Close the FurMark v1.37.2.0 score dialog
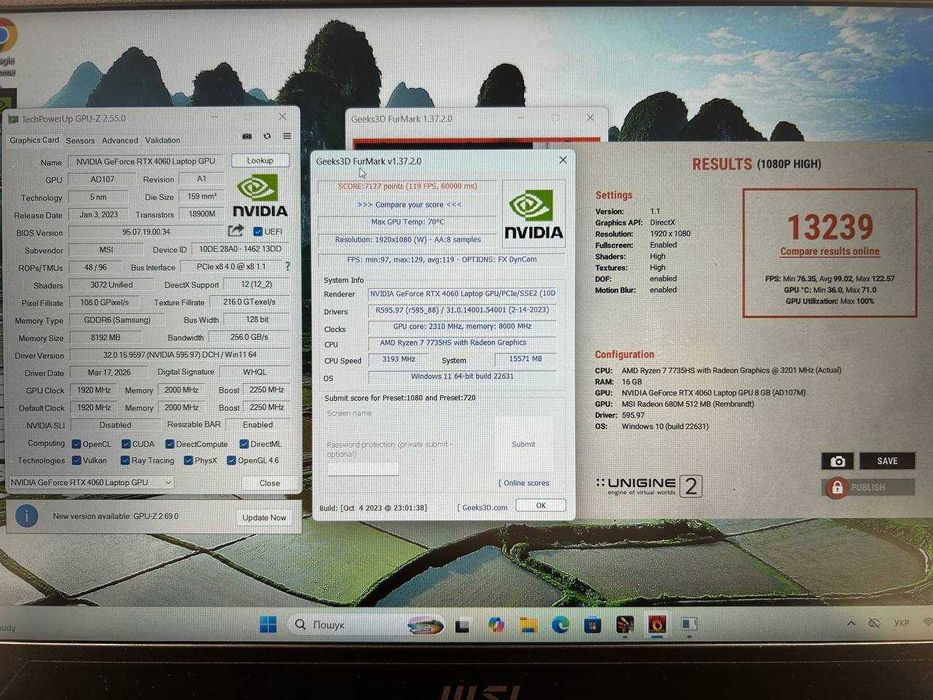This screenshot has width=933, height=700. (563, 160)
